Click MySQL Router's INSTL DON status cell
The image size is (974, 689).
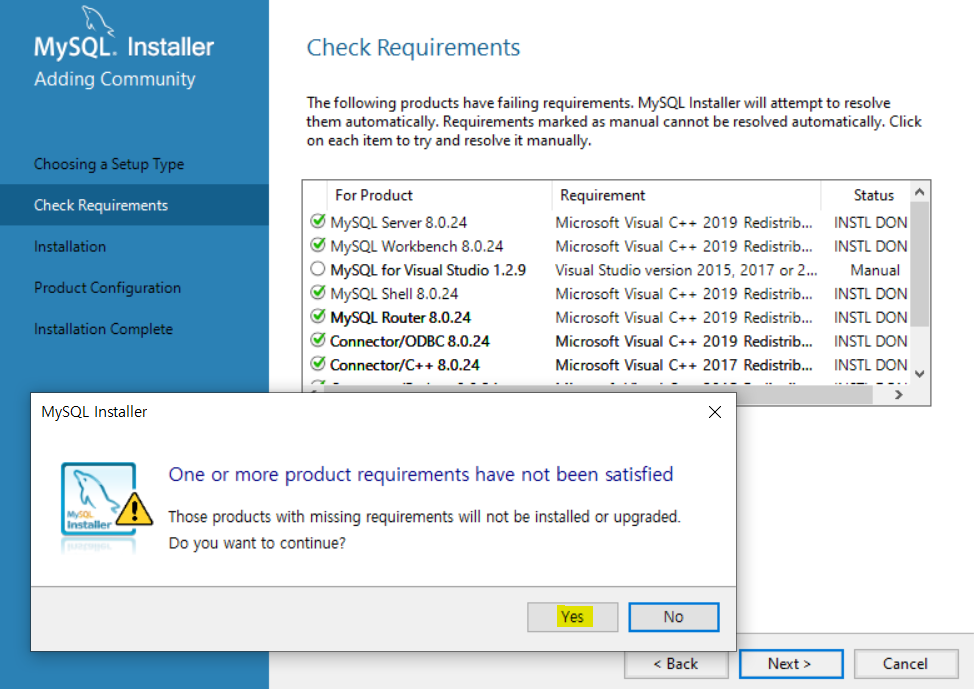(870, 317)
